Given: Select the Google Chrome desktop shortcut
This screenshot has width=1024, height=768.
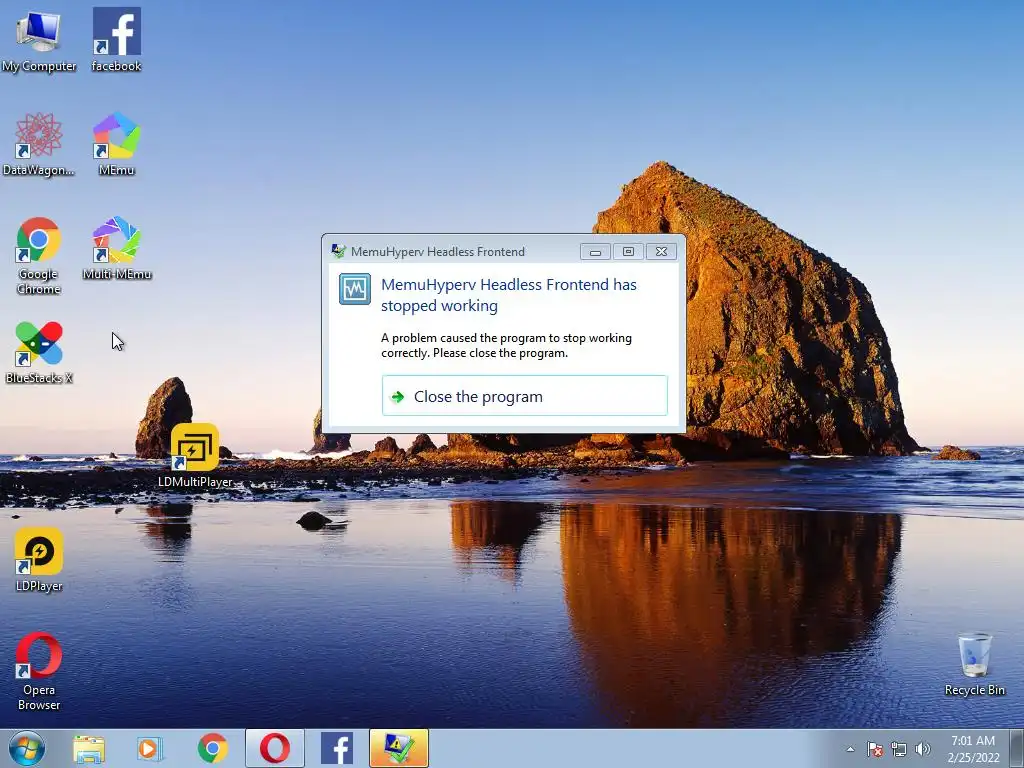Looking at the screenshot, I should 39,256.
